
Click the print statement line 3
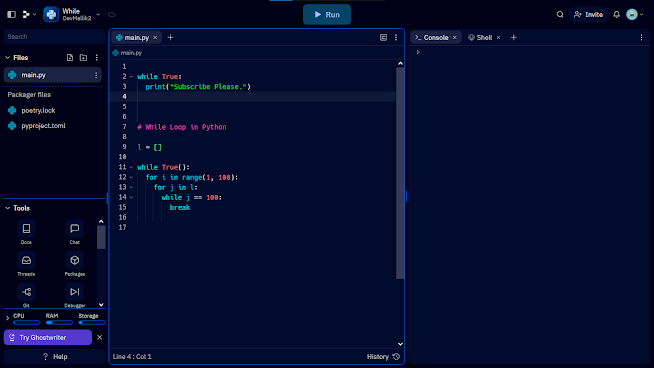[x=198, y=87]
